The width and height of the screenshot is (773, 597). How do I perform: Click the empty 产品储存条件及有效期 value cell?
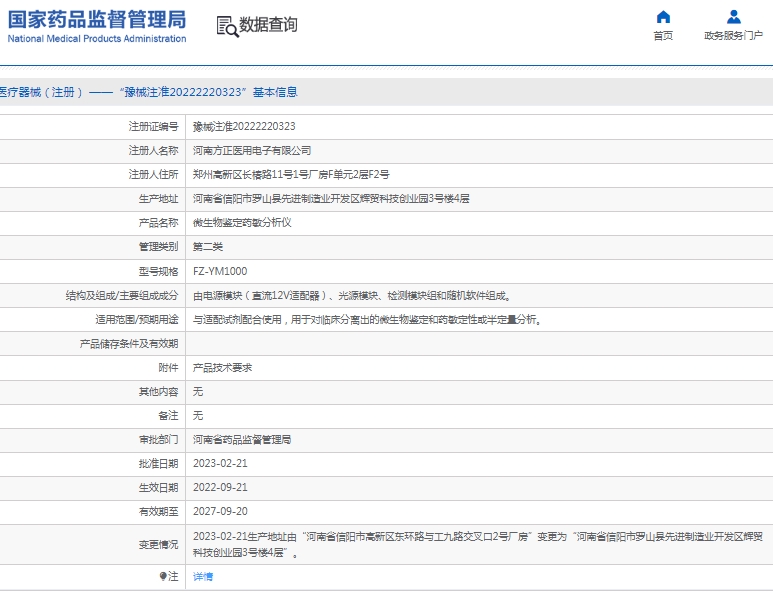[479, 344]
